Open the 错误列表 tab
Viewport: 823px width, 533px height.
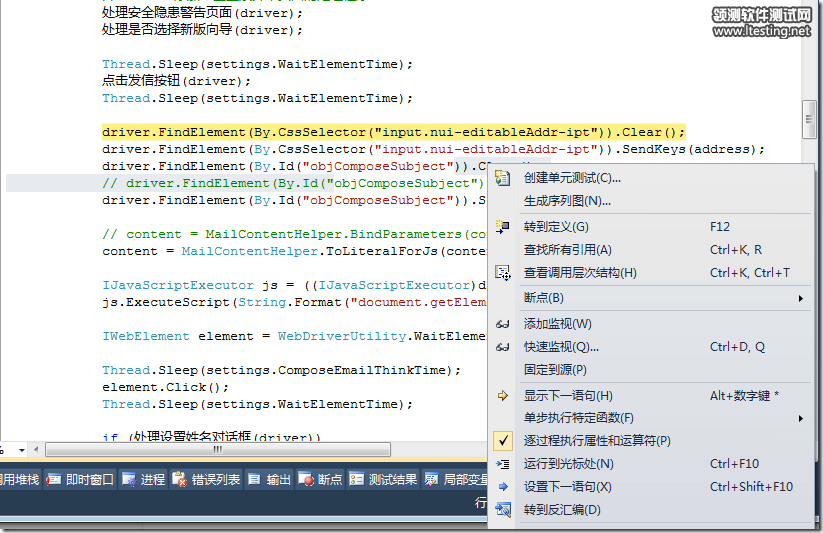click(207, 480)
